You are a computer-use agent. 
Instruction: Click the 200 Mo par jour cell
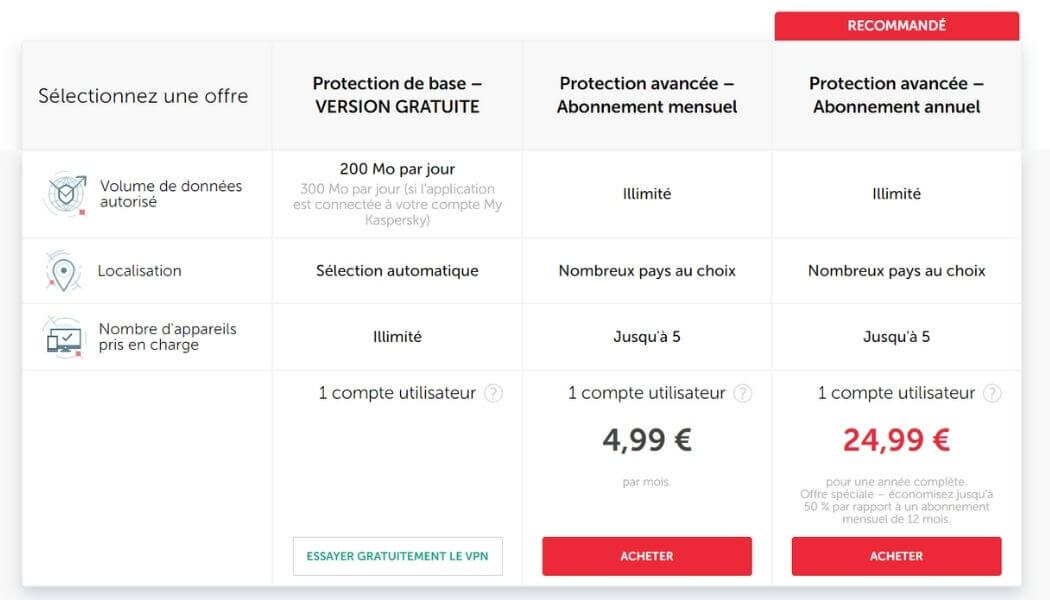coord(396,168)
